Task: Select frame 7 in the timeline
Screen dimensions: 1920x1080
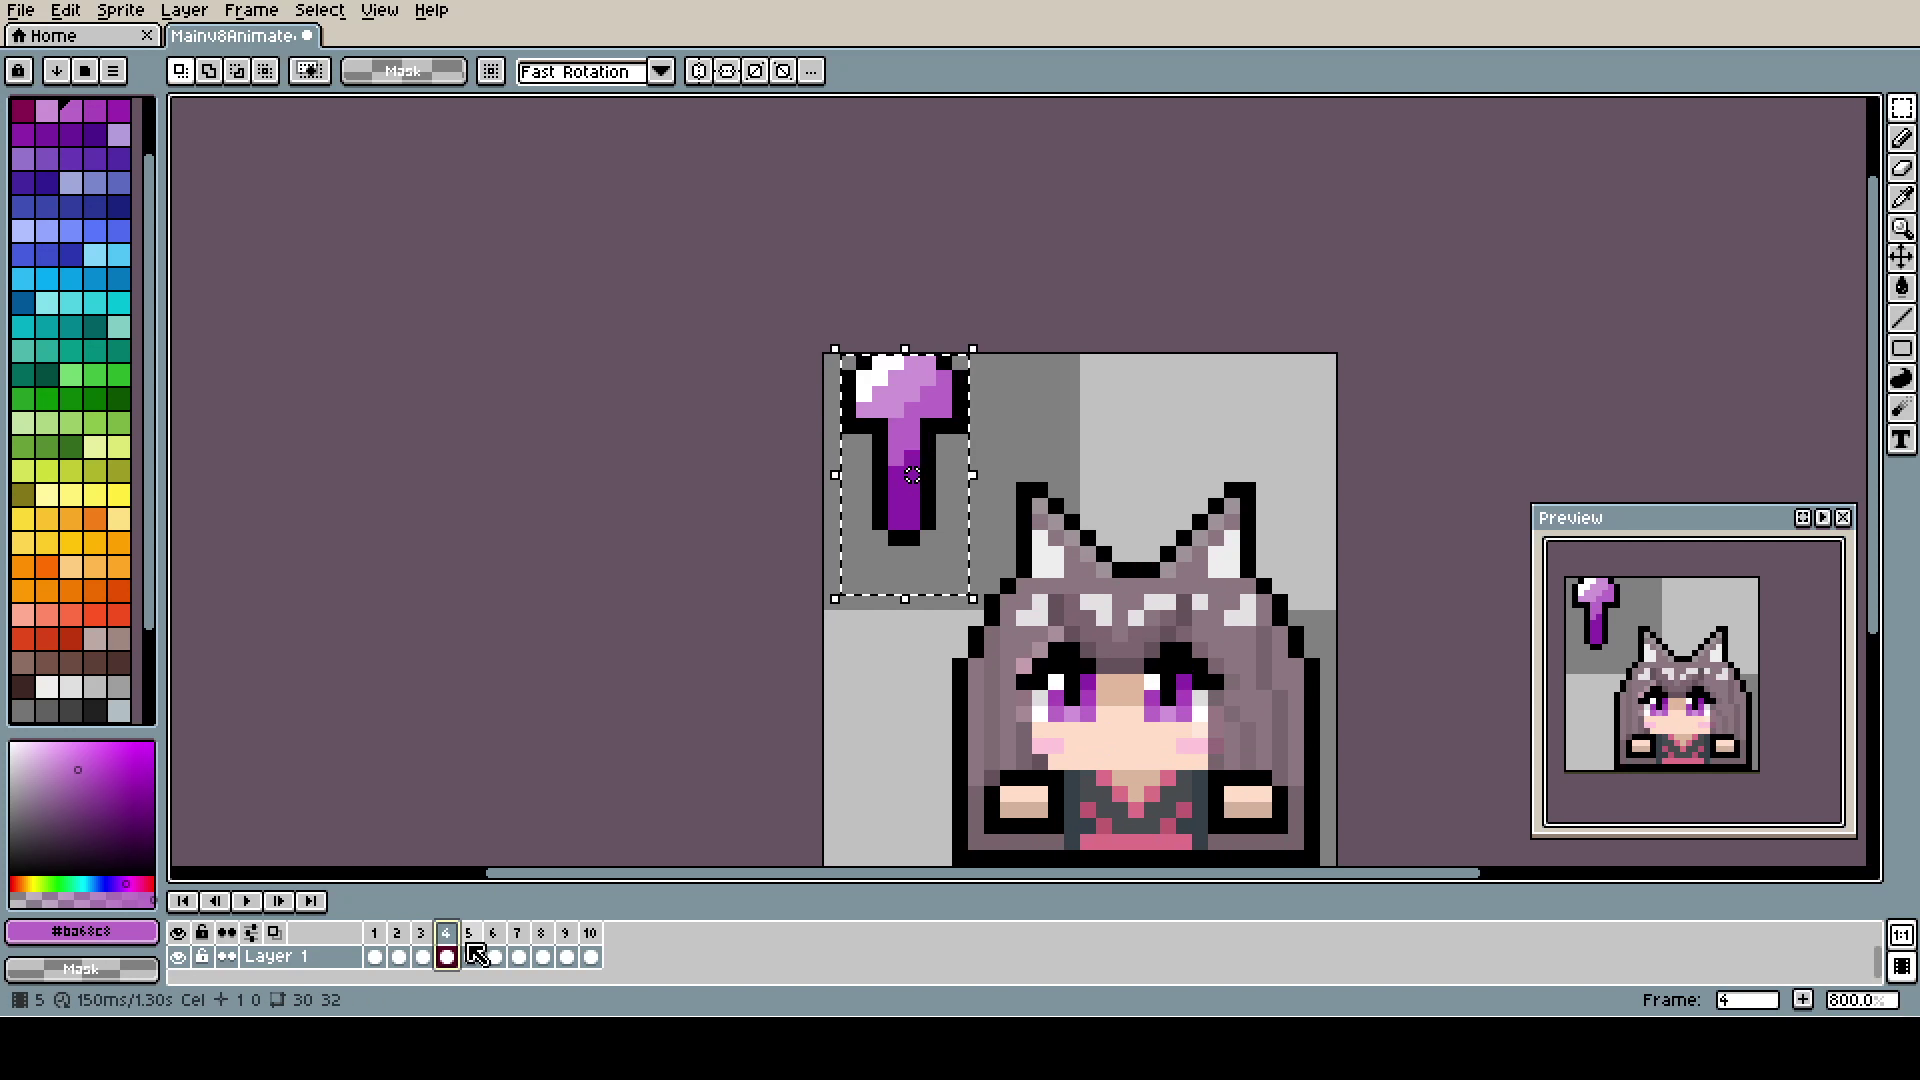Action: pos(517,933)
